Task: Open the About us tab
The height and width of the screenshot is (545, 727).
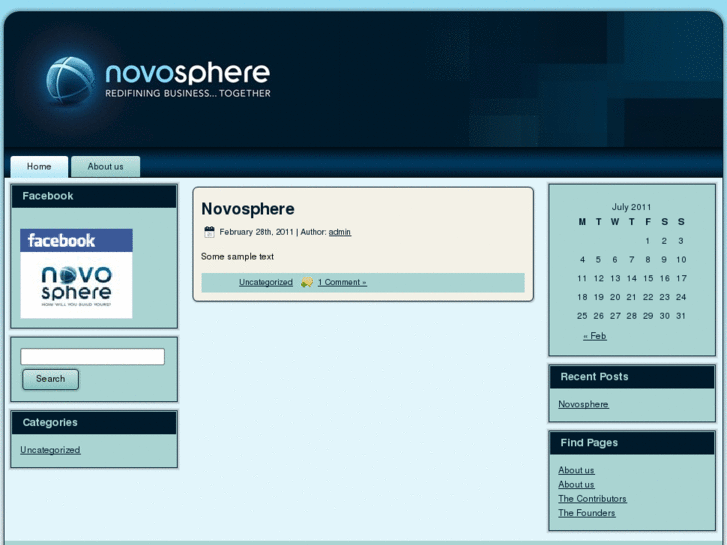Action: coord(105,167)
